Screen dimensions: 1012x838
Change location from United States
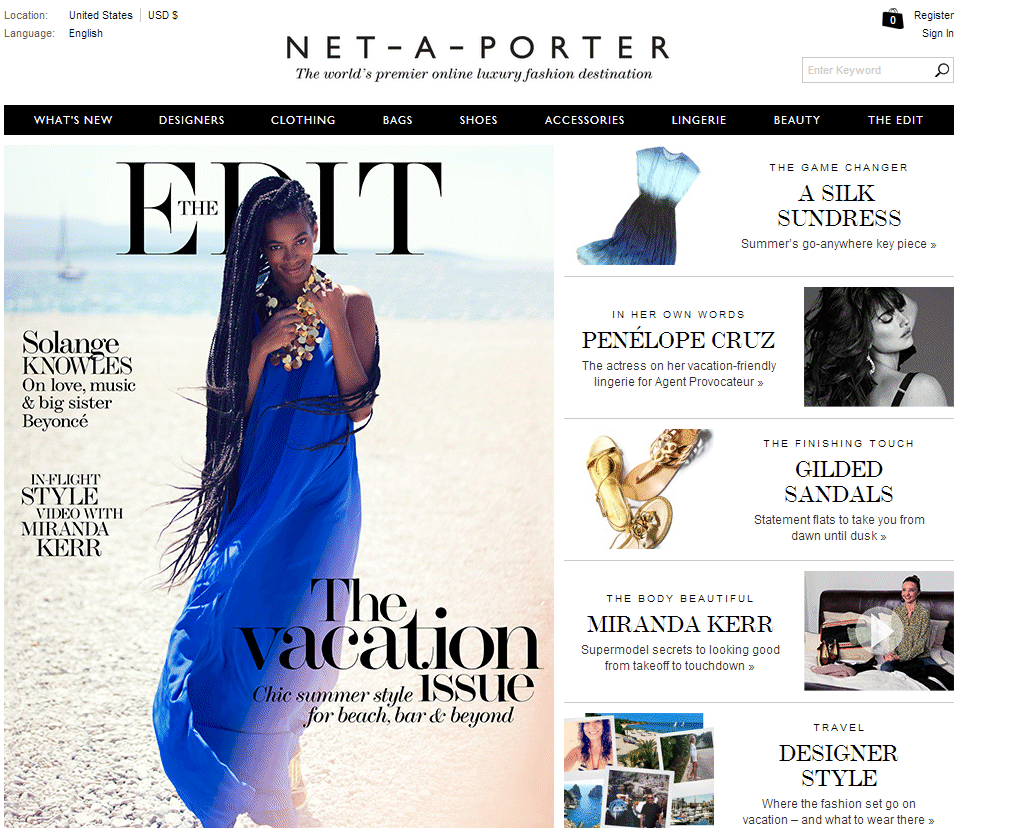(x=101, y=15)
